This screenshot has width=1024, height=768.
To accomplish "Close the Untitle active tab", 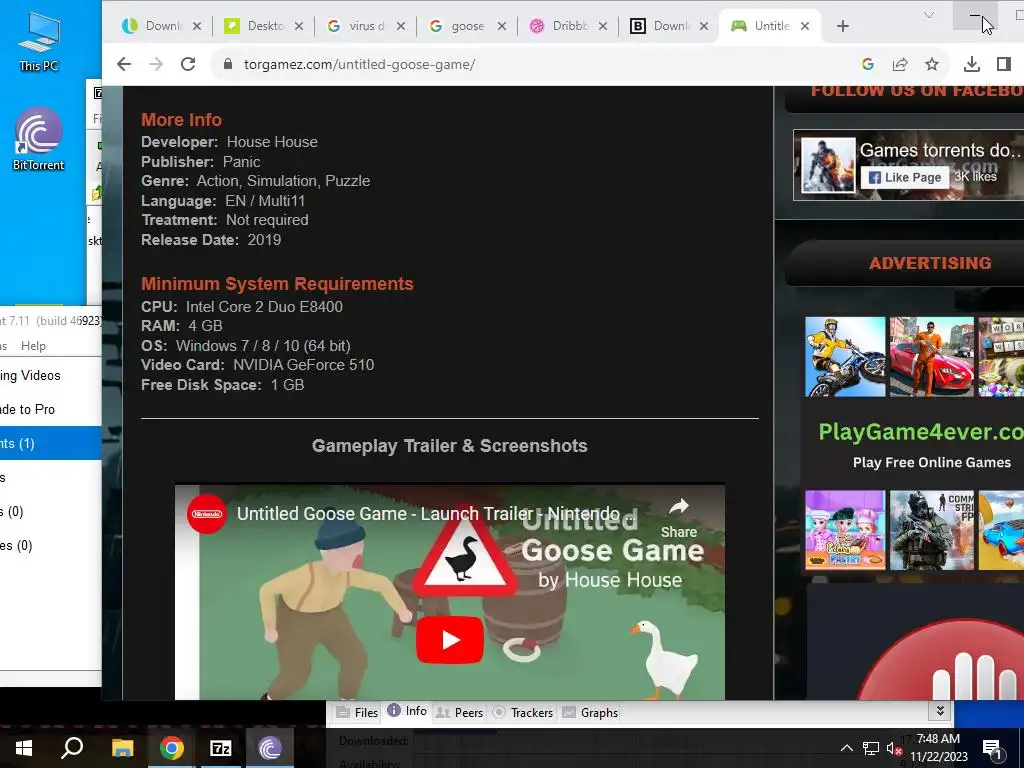I will [x=805, y=26].
